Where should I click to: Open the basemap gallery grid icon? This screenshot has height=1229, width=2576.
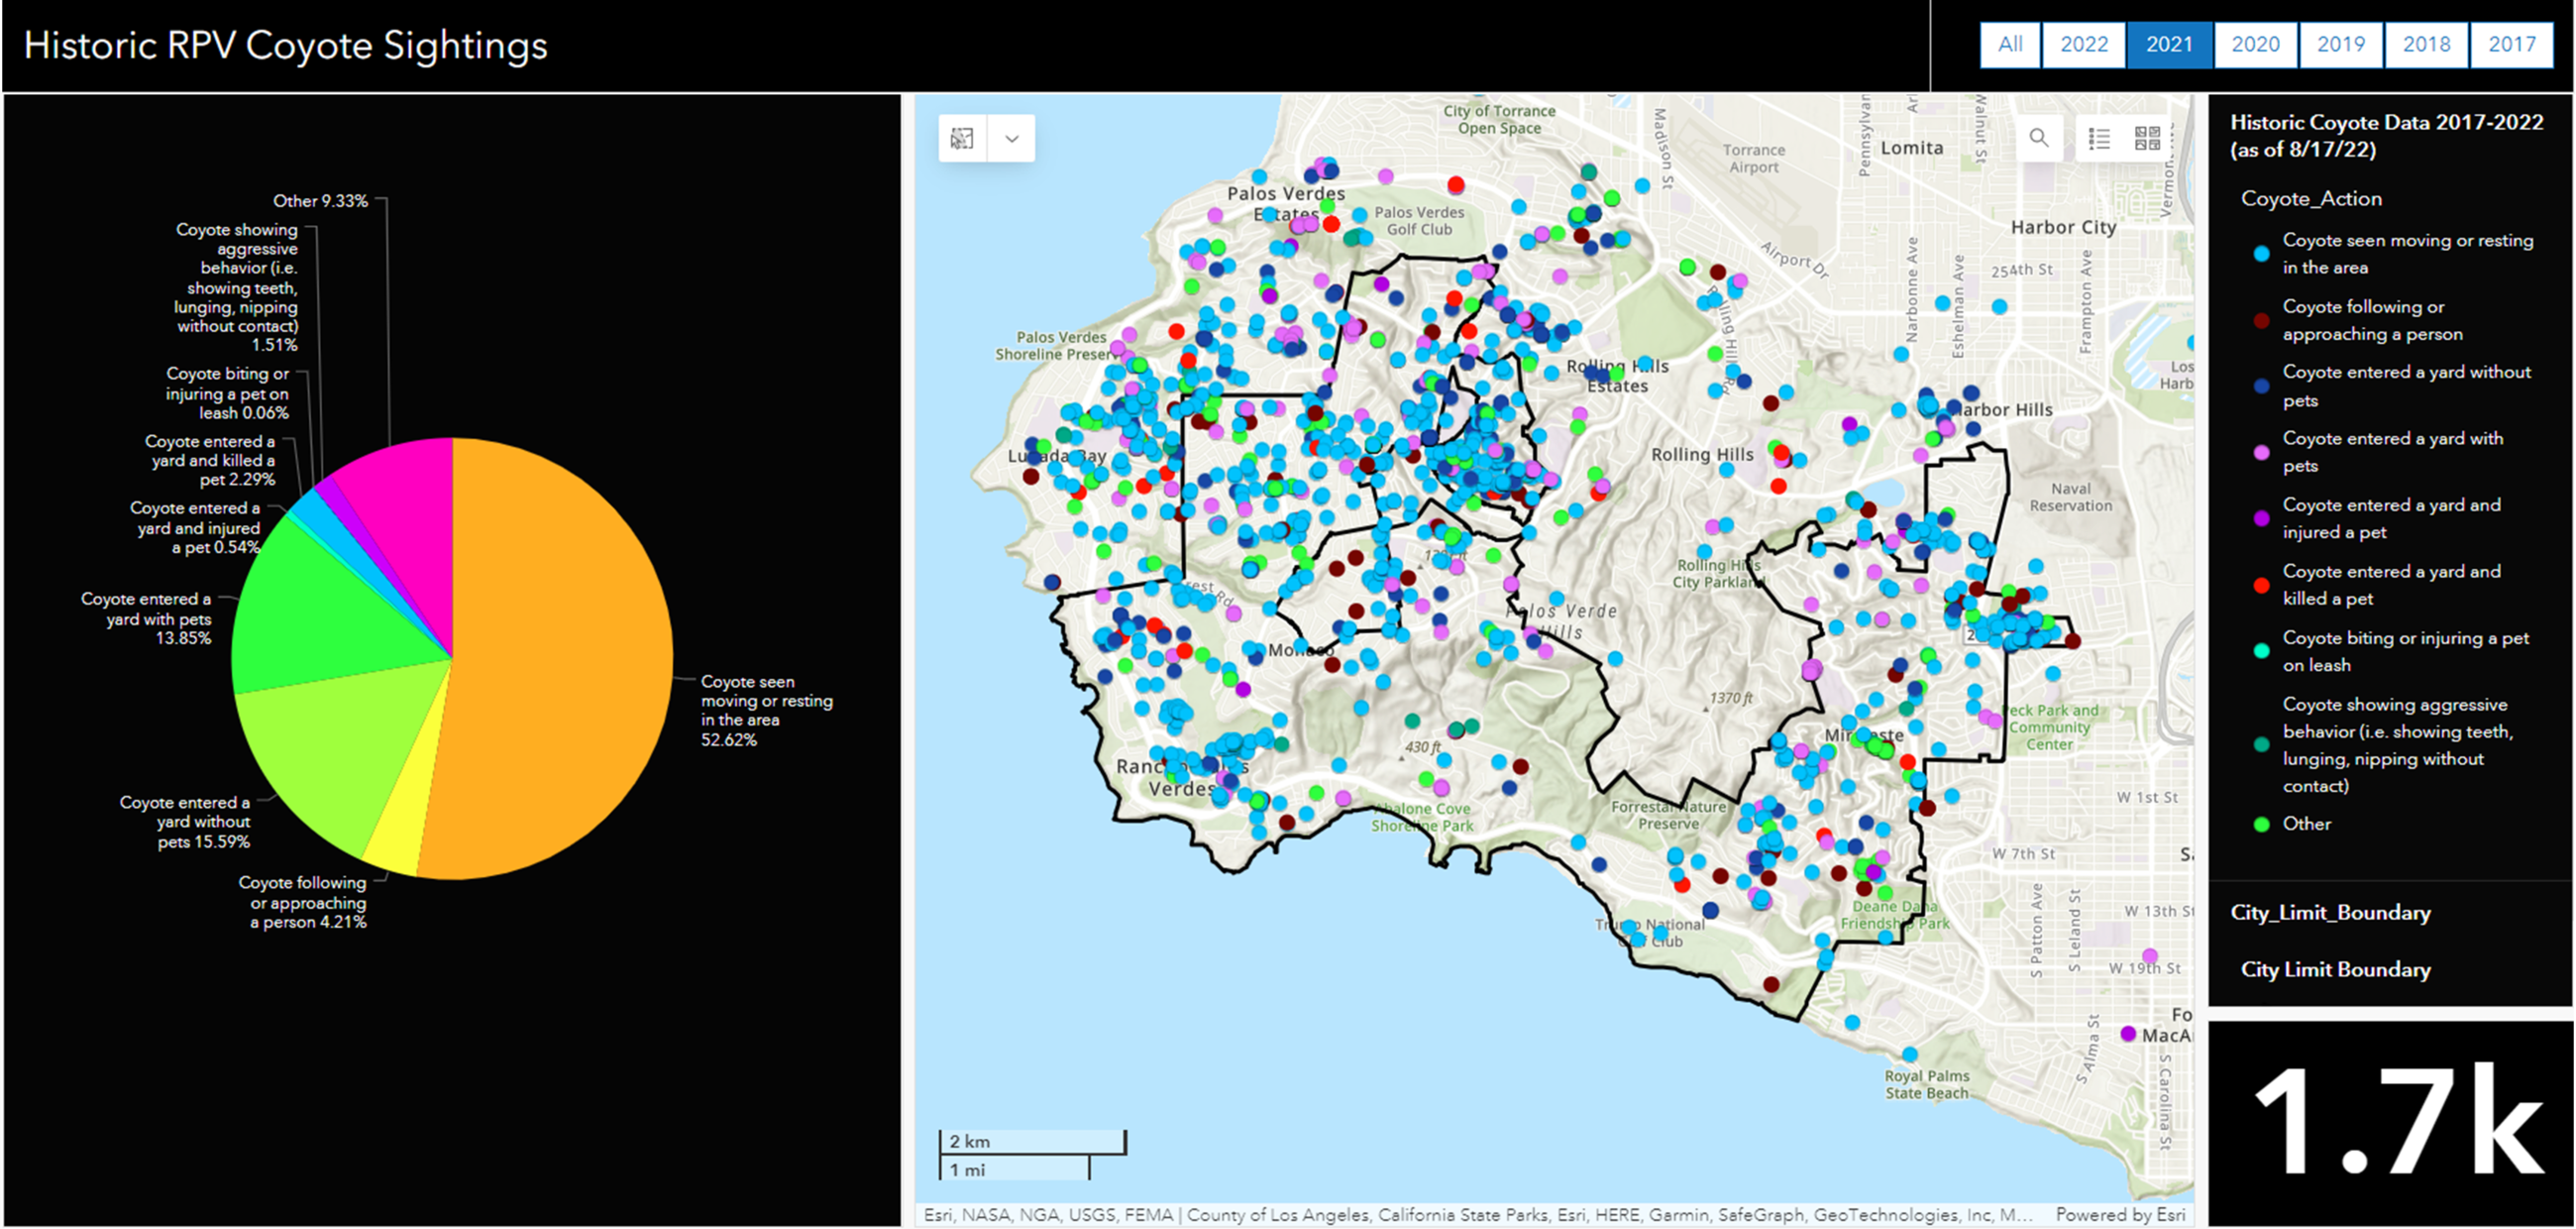pos(2147,138)
